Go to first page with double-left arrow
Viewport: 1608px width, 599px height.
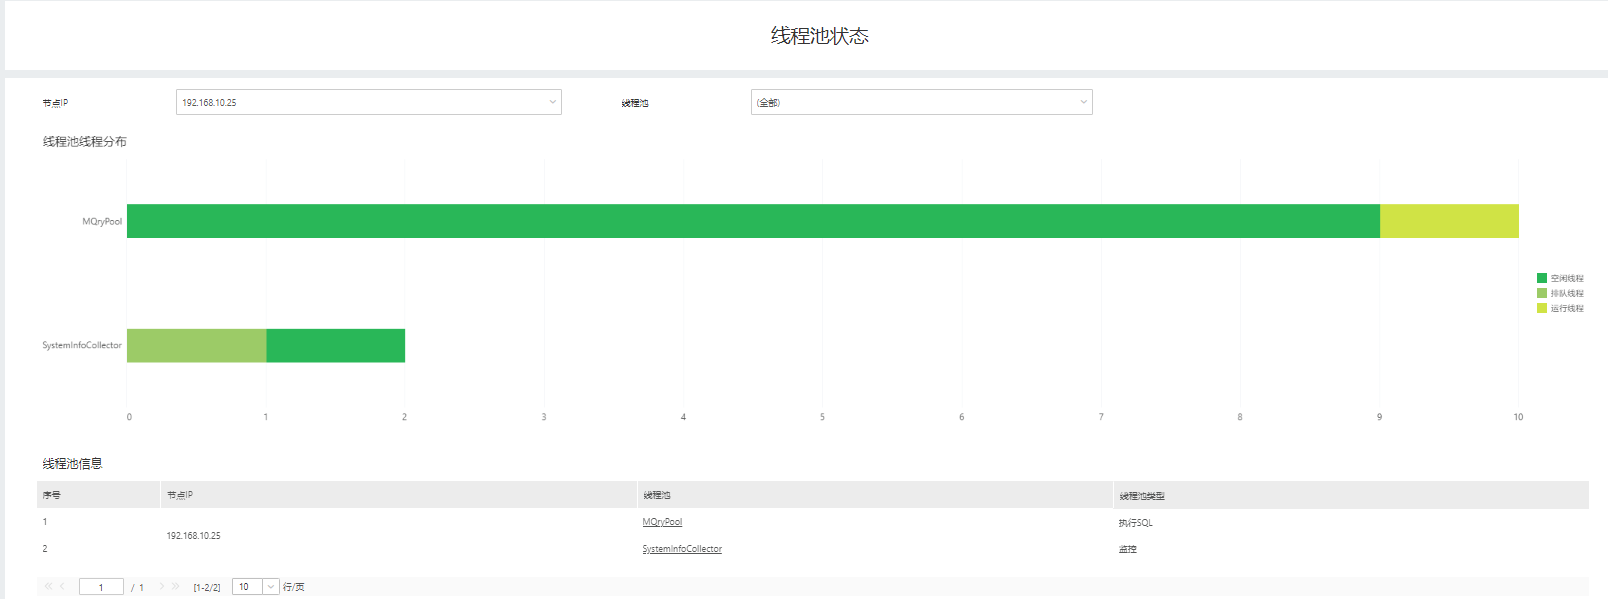click(48, 587)
